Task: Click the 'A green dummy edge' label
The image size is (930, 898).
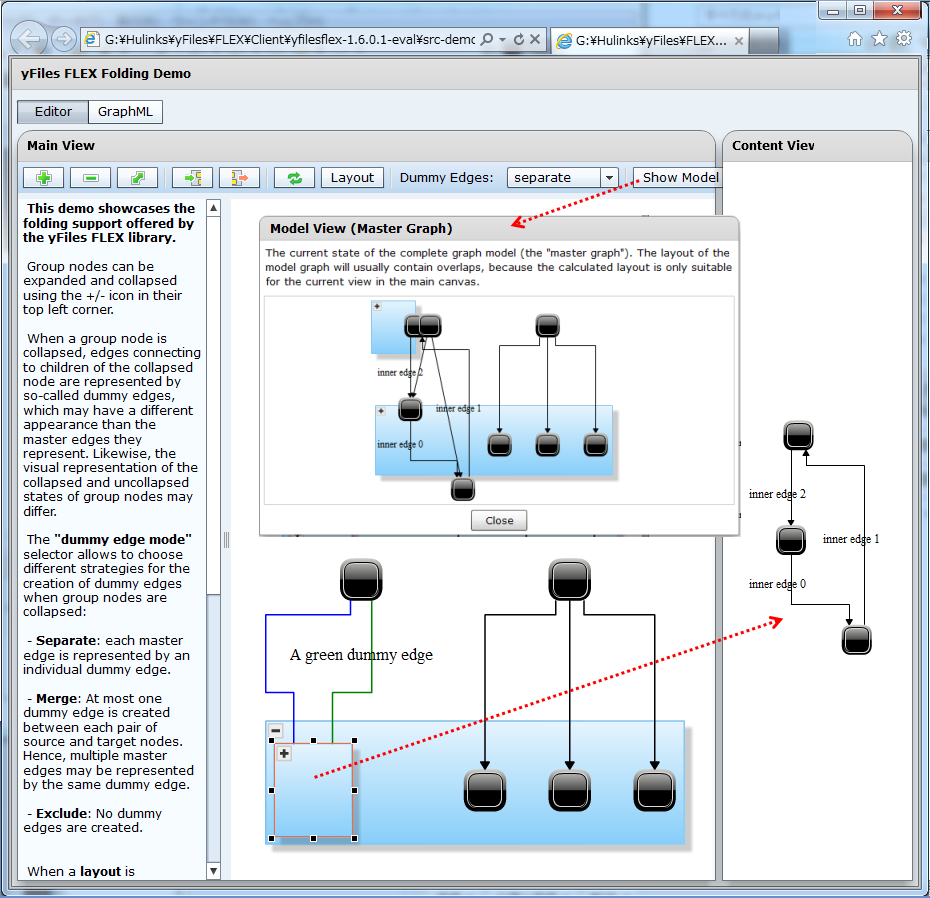Action: (x=361, y=655)
